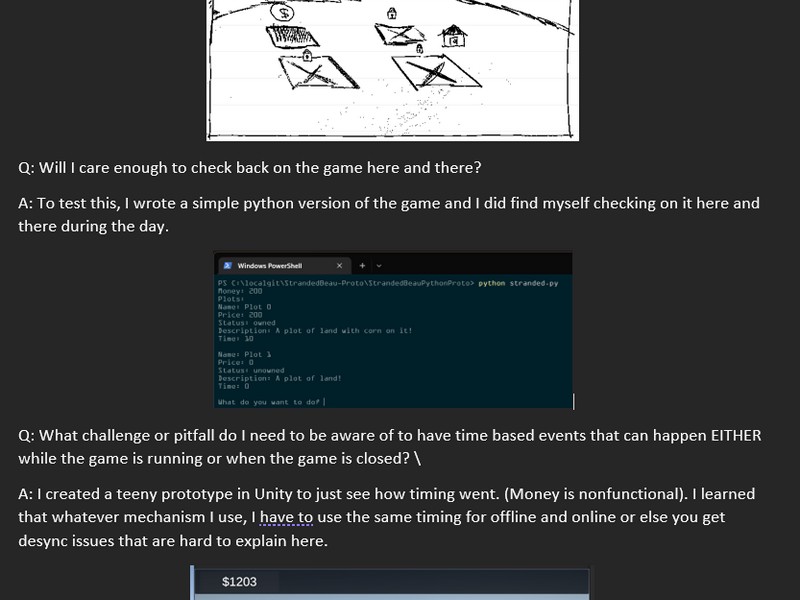Click the bottom-right crossed plot in the sketch

pos(436,71)
